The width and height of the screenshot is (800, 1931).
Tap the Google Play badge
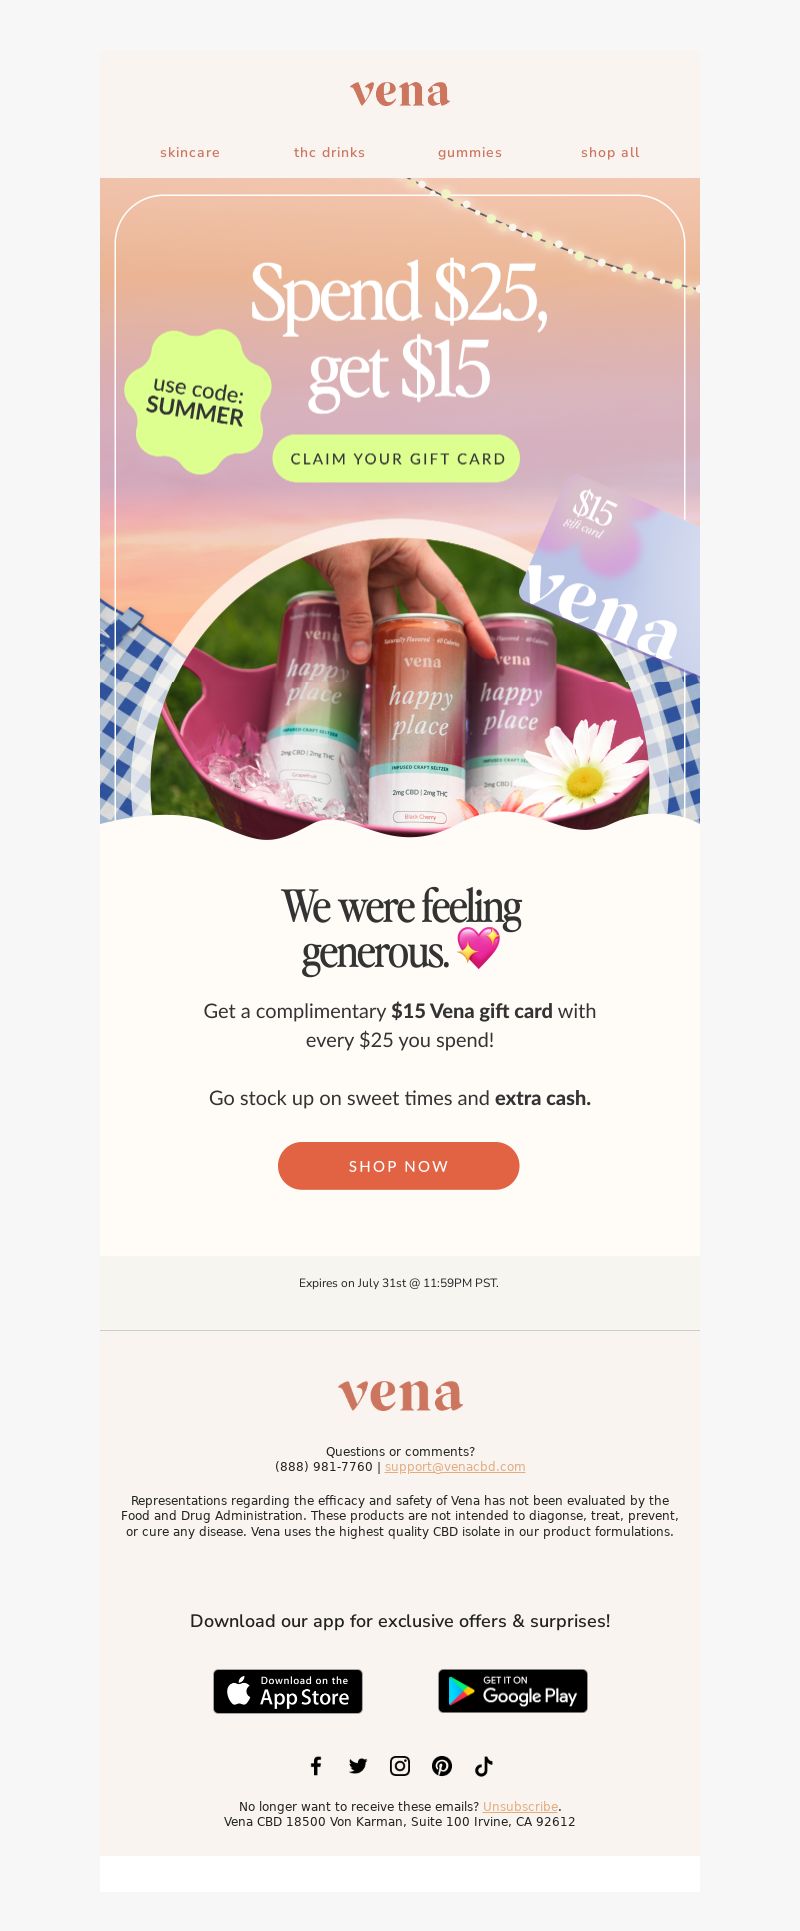click(513, 1691)
